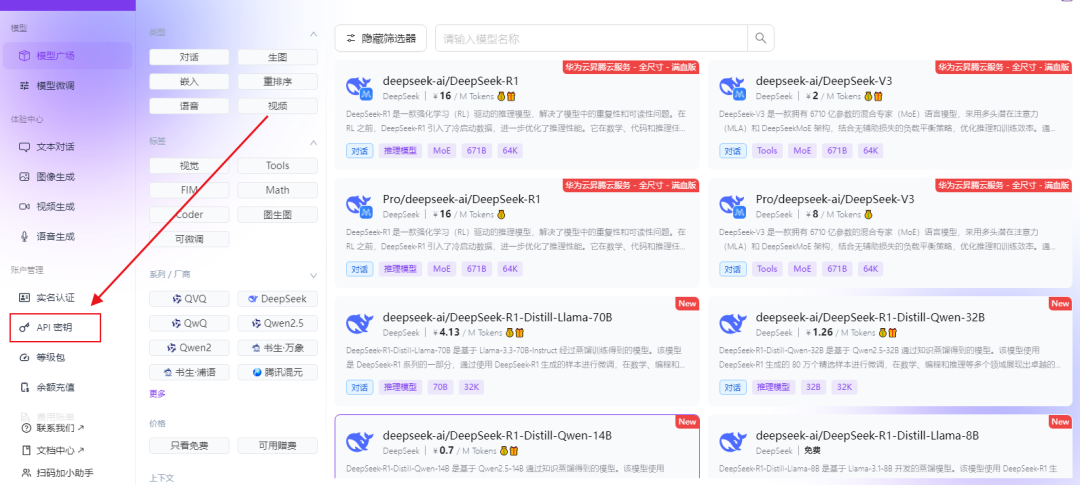This screenshot has width=1080, height=485.
Task: Collapse the 系列 / 厂商 section chevron
Action: click(313, 276)
